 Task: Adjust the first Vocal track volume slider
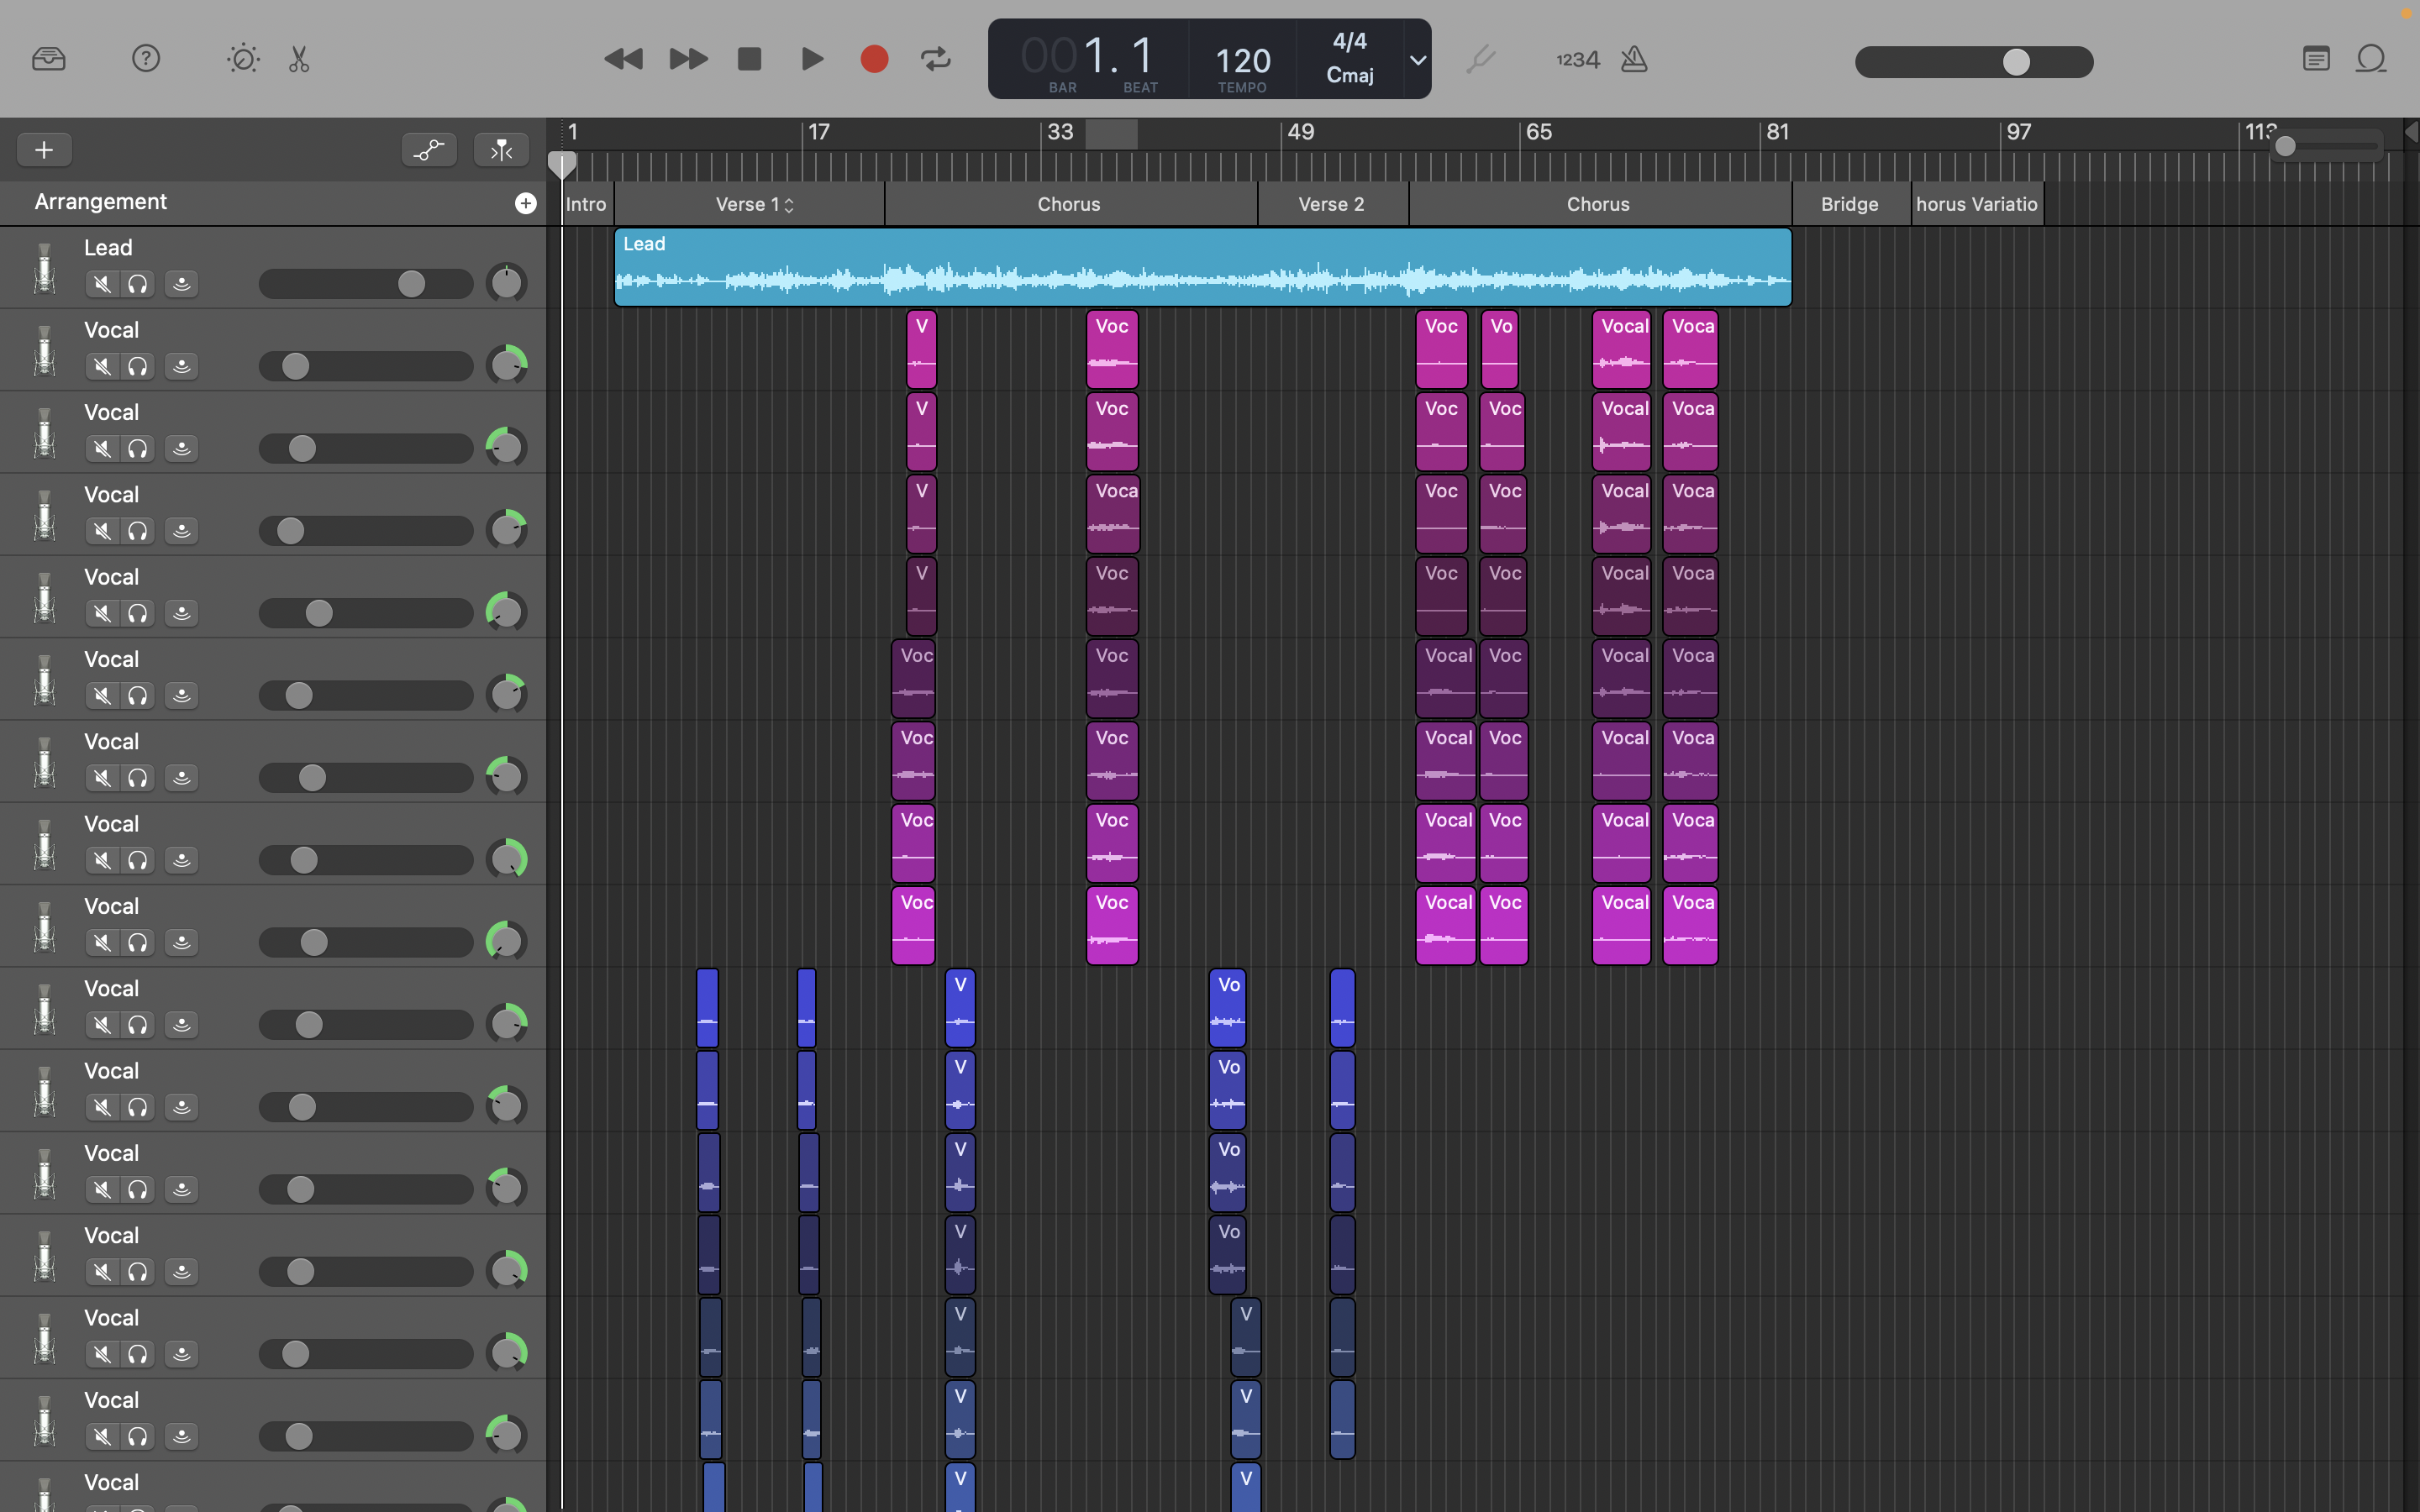pyautogui.click(x=366, y=366)
